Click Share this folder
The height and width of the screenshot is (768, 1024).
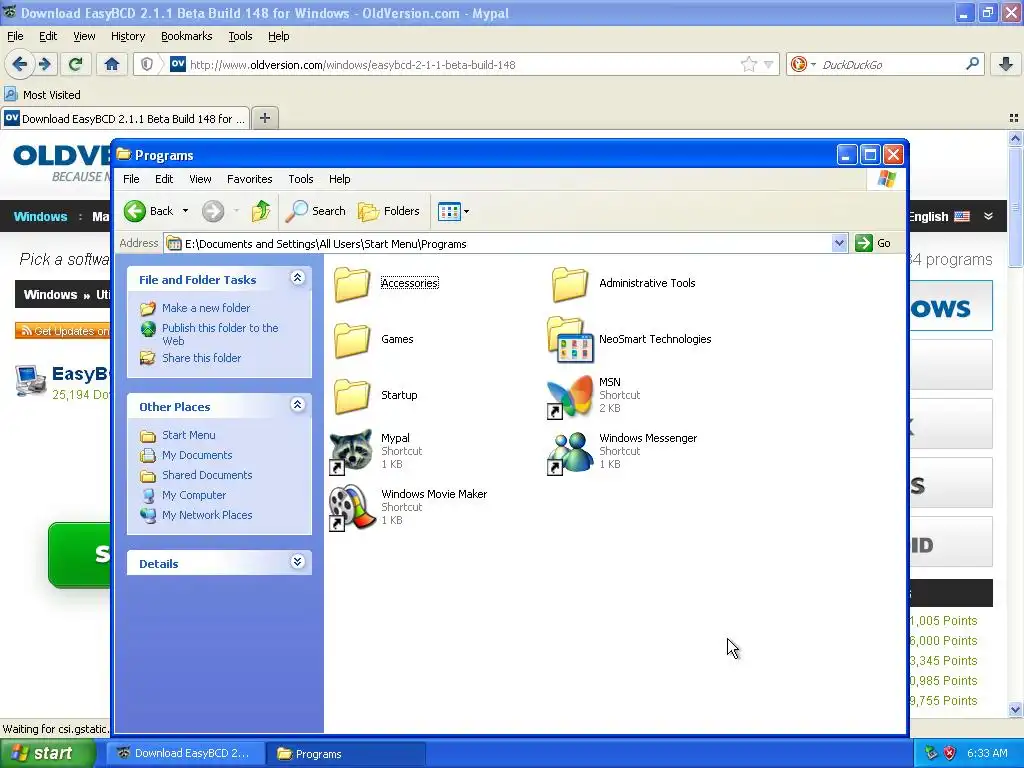pos(201,358)
